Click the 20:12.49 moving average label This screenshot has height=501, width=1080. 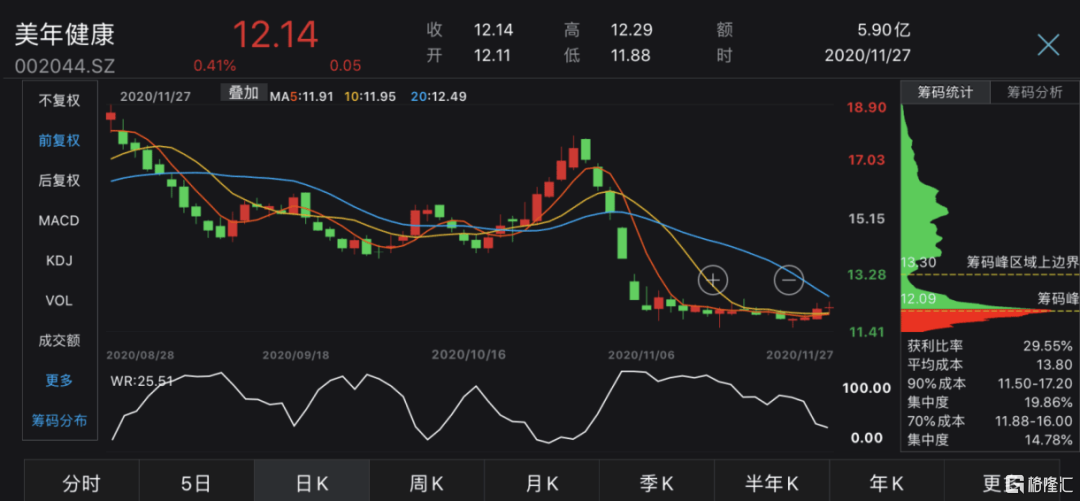tap(438, 96)
